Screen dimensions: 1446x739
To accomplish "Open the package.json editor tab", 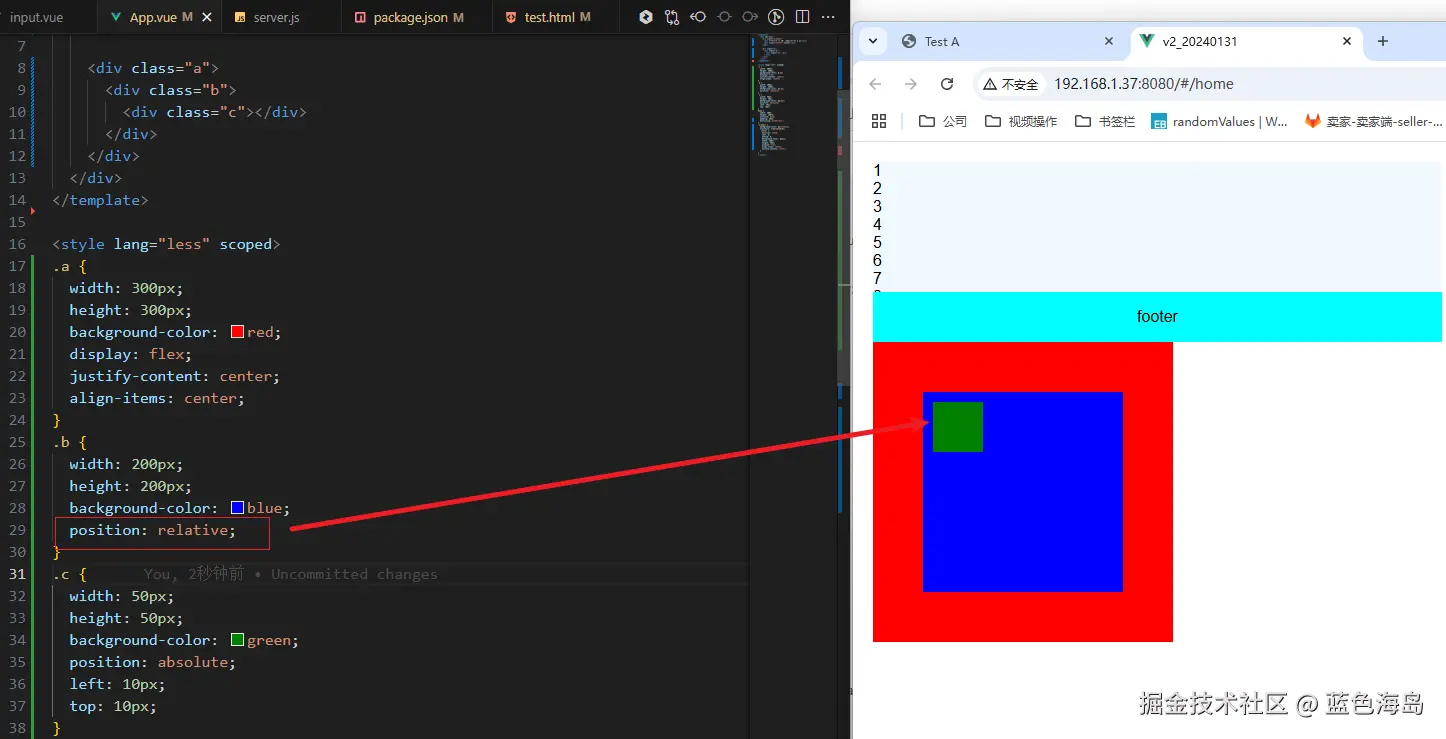I will [416, 18].
